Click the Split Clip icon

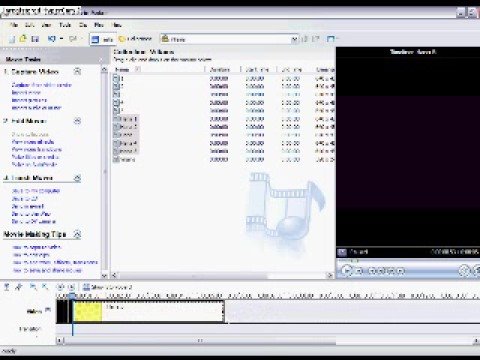[x=464, y=270]
